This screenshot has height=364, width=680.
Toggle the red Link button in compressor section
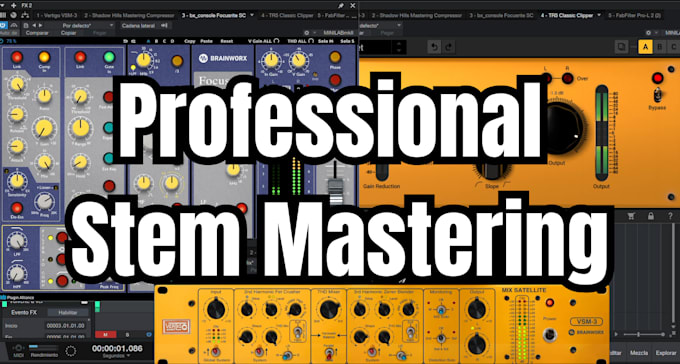click(17, 57)
